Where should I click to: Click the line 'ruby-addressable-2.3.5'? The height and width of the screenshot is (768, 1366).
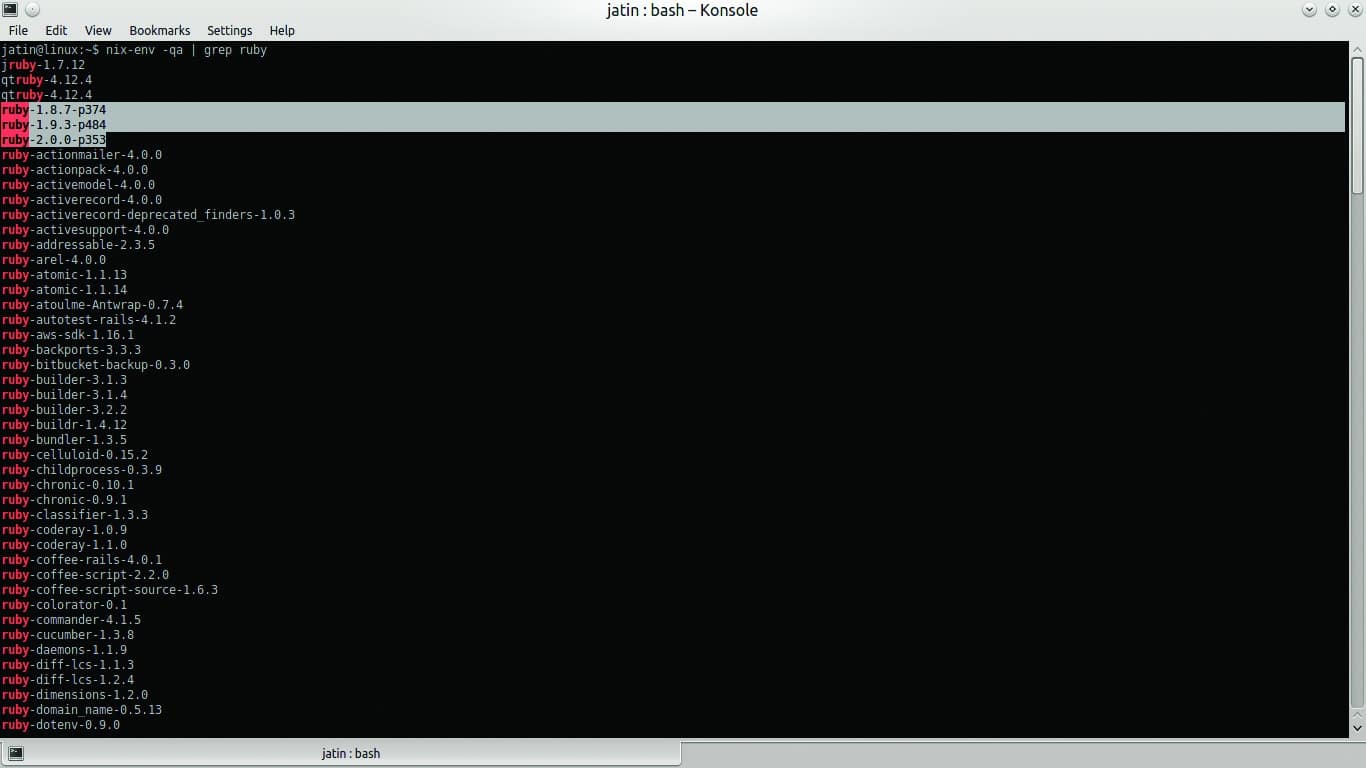coord(78,245)
